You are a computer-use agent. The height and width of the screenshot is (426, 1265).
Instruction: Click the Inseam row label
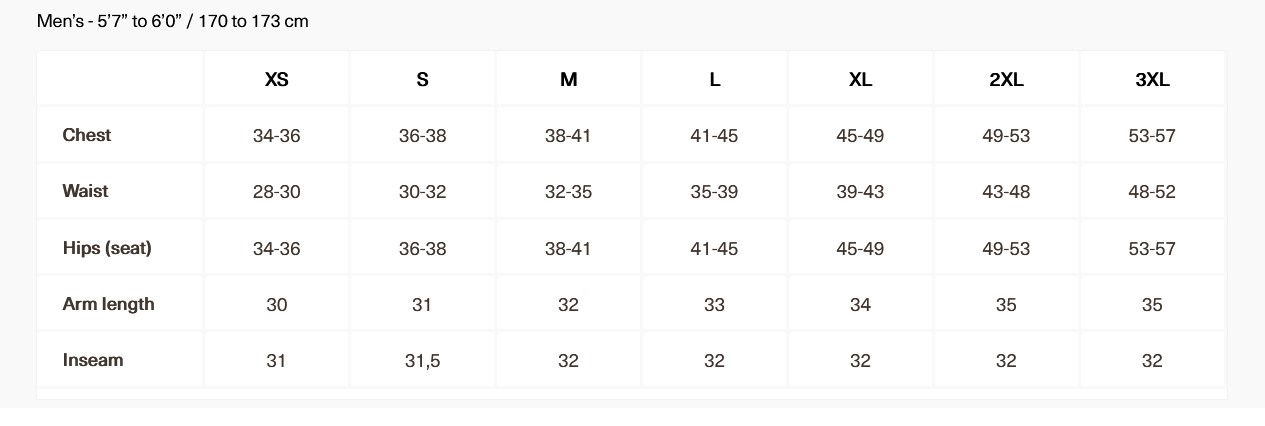click(93, 360)
